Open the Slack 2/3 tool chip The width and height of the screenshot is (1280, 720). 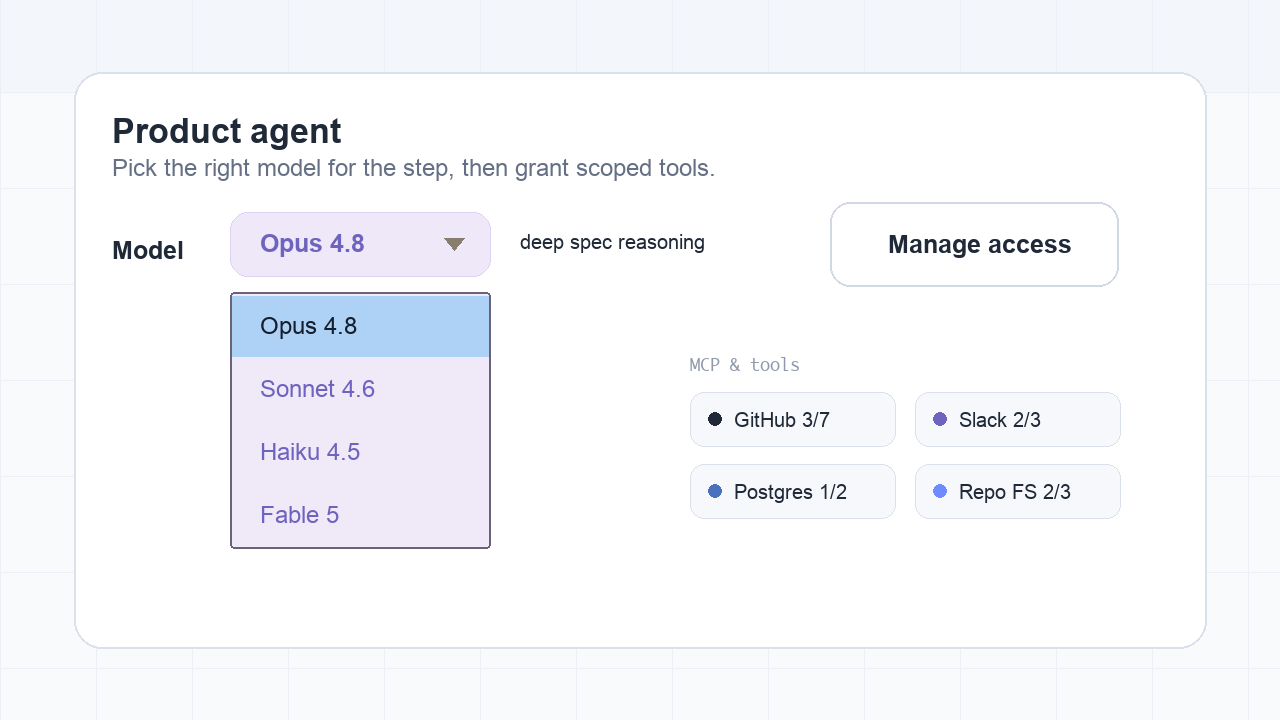pos(1018,419)
